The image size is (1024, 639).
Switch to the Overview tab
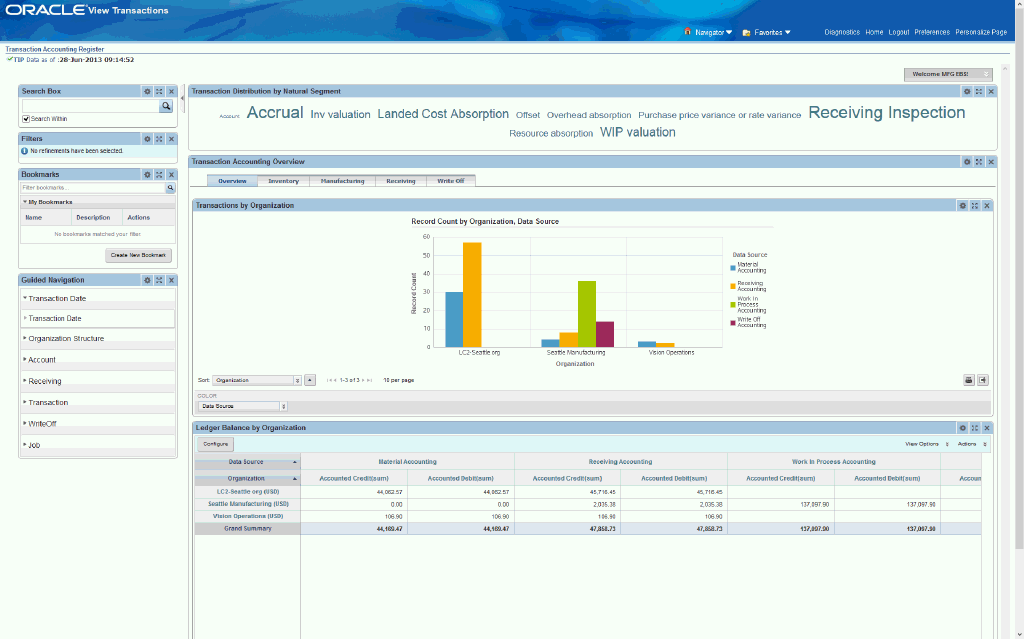232,181
